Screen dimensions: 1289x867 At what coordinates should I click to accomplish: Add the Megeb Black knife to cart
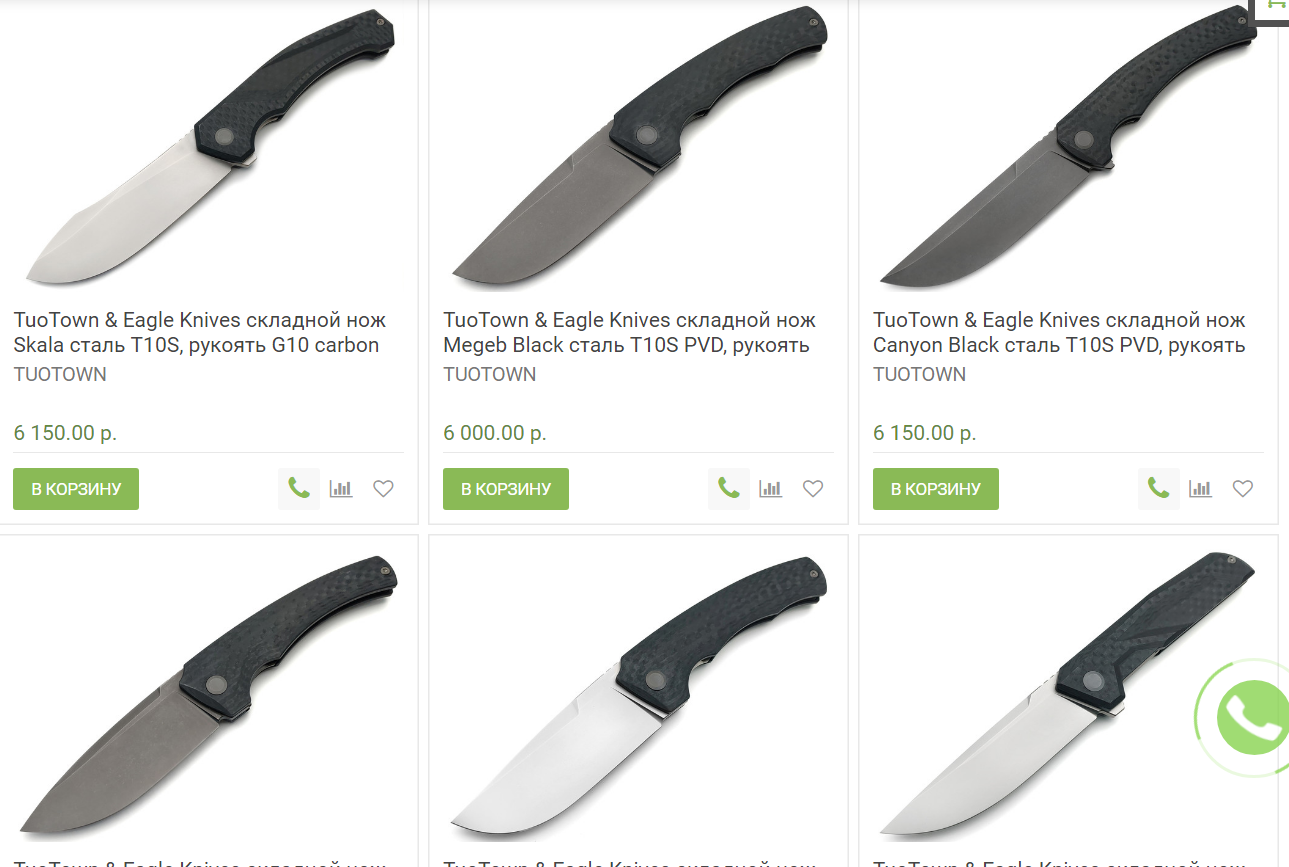[x=506, y=489]
